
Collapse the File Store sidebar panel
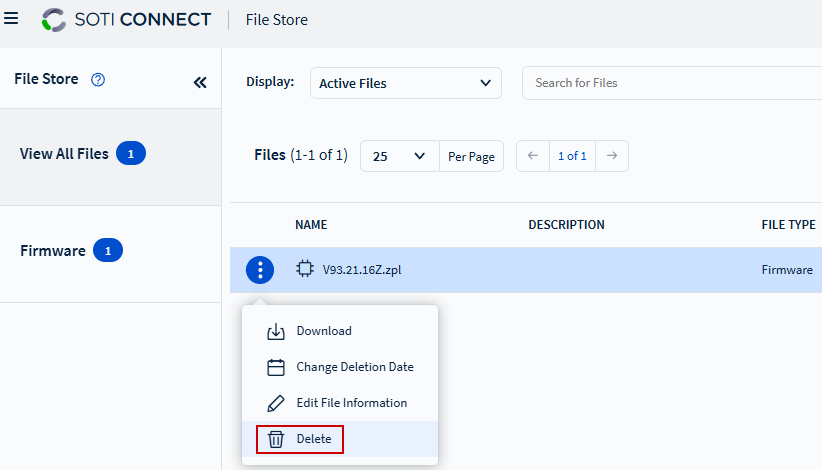[200, 82]
